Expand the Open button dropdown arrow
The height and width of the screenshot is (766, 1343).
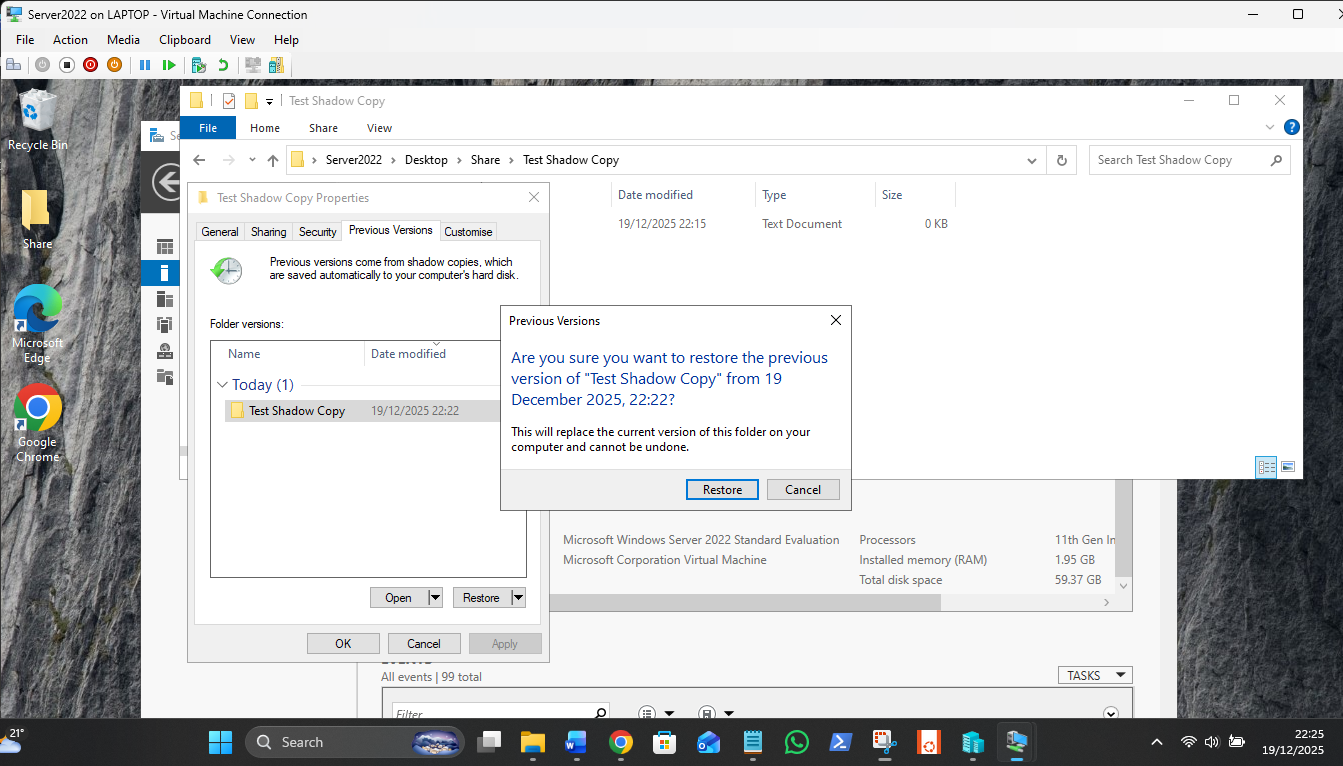tap(434, 598)
